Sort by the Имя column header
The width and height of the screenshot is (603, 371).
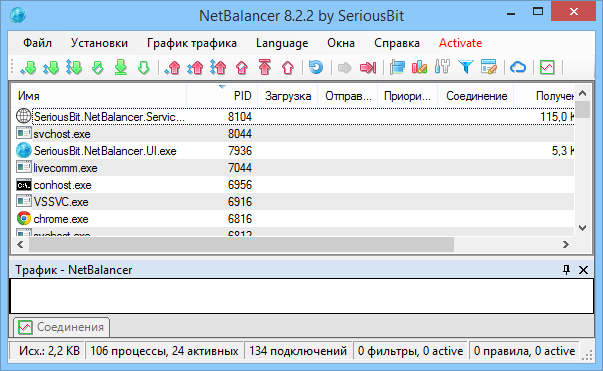(x=100, y=96)
